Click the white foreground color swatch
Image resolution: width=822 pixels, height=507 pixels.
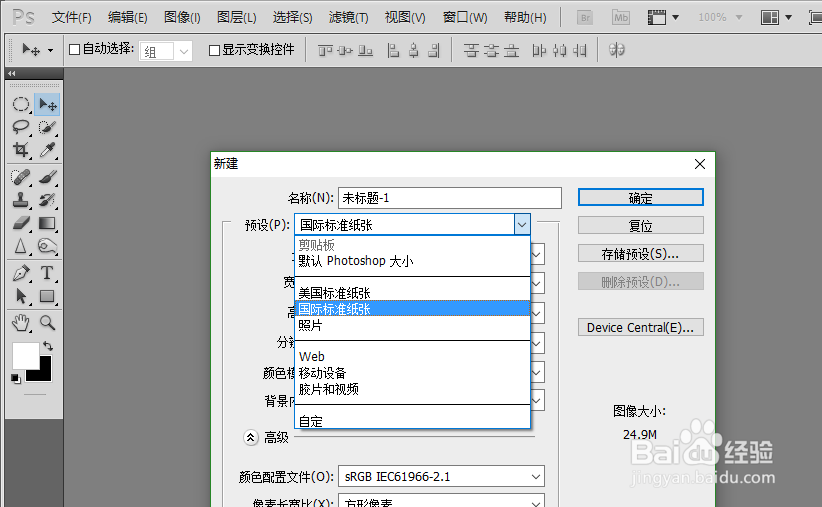(x=25, y=356)
